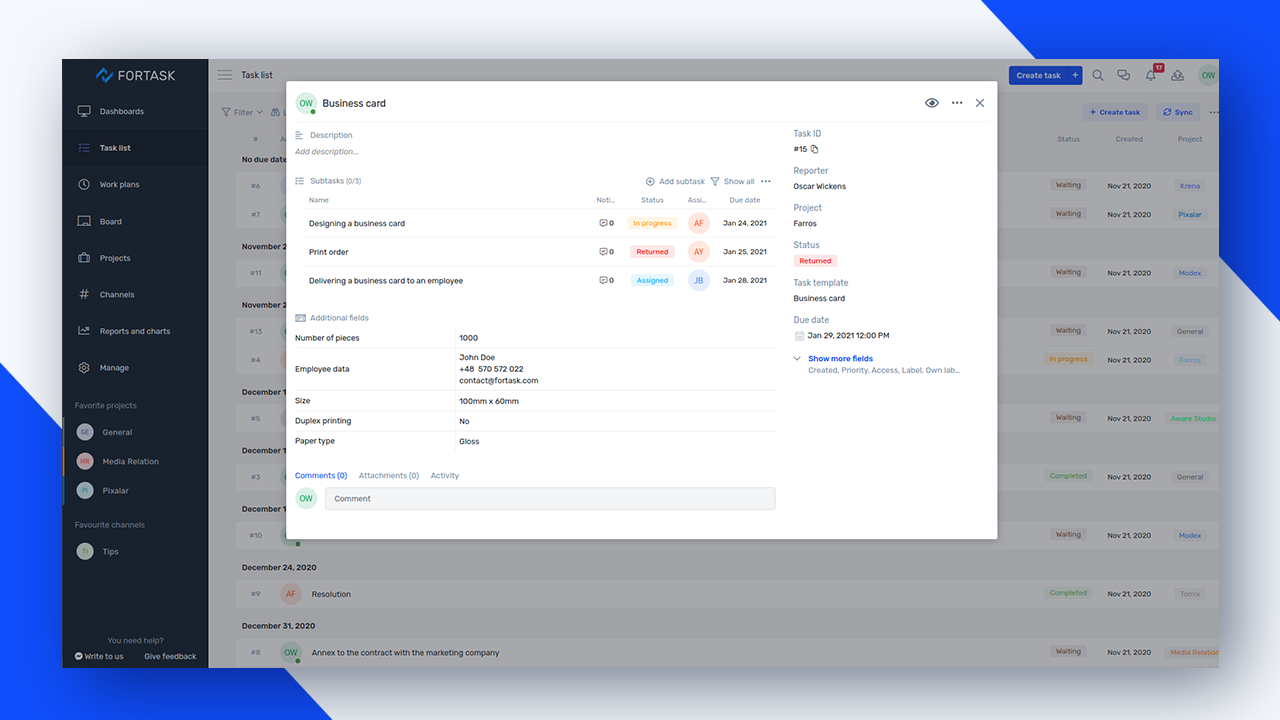Click the Add description placeholder text
The width and height of the screenshot is (1280, 720).
(327, 152)
